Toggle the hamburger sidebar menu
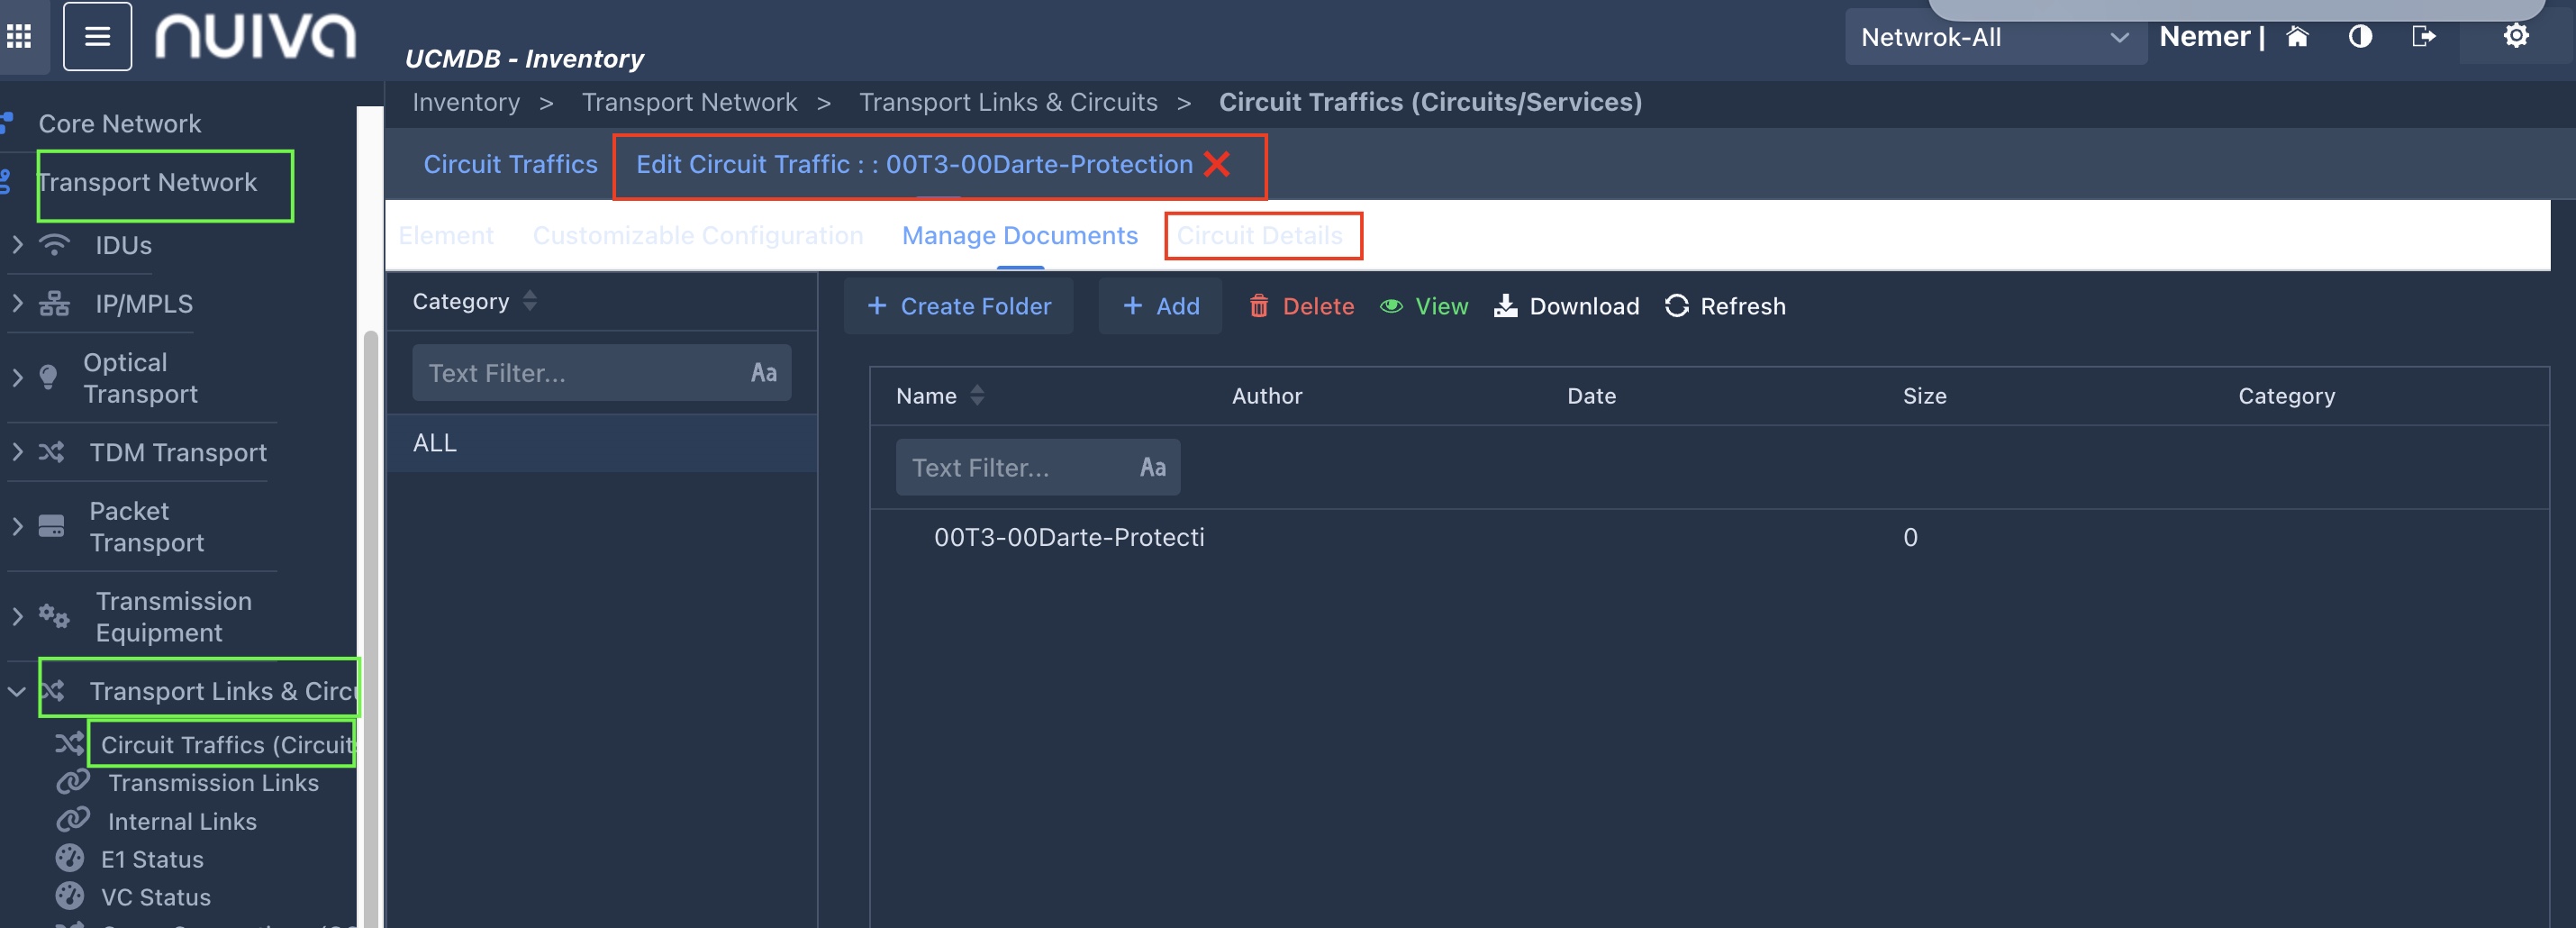The image size is (2576, 928). 97,37
